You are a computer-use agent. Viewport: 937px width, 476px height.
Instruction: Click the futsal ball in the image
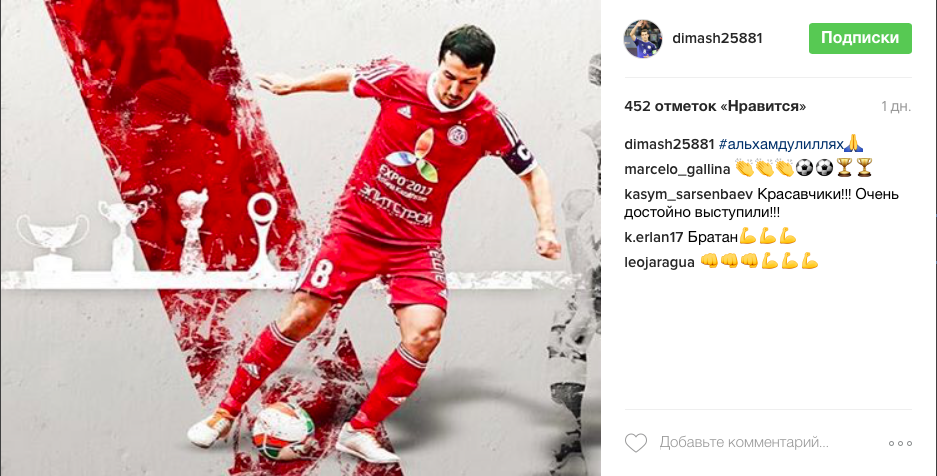click(x=283, y=431)
